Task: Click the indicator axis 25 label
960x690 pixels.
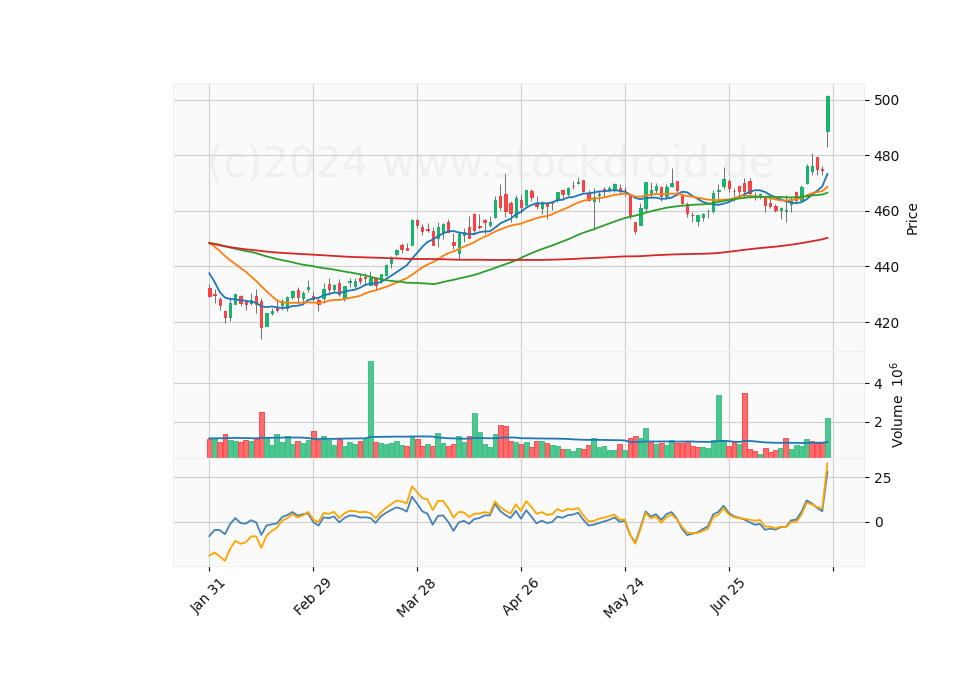Action: click(882, 478)
